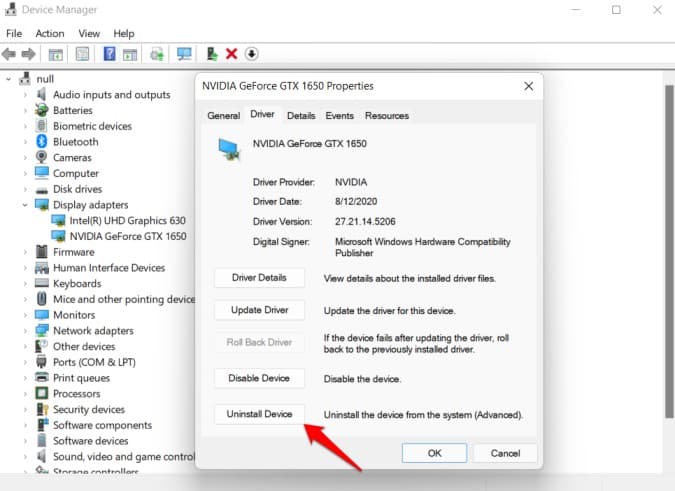The height and width of the screenshot is (491, 675).
Task: Click the Mice and other pointing devices icon
Action: (x=42, y=299)
